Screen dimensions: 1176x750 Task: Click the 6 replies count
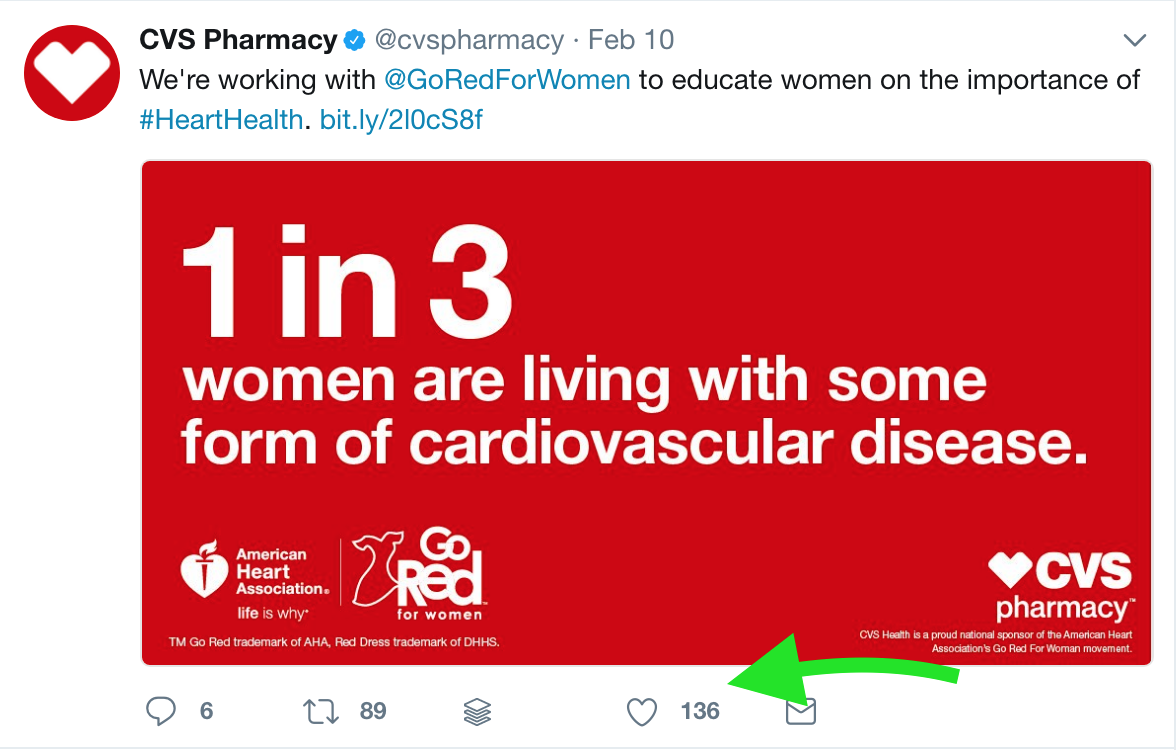[207, 711]
